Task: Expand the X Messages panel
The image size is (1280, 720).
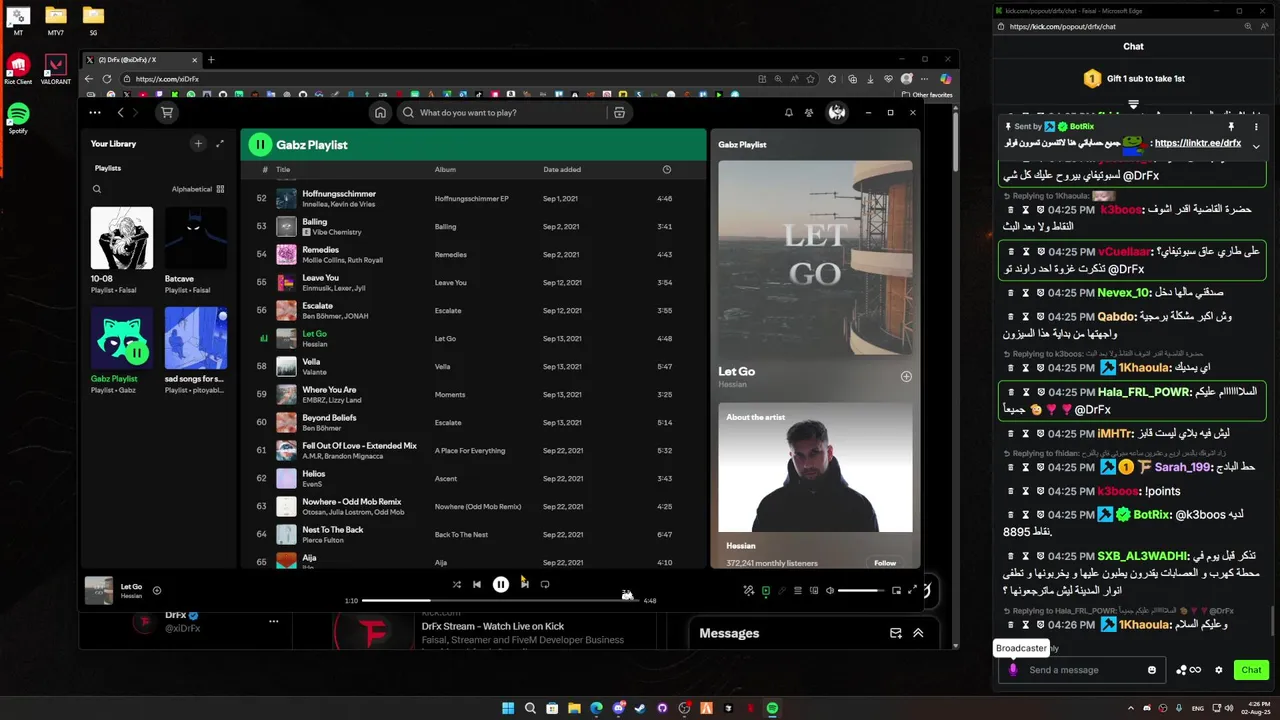Action: (x=918, y=633)
